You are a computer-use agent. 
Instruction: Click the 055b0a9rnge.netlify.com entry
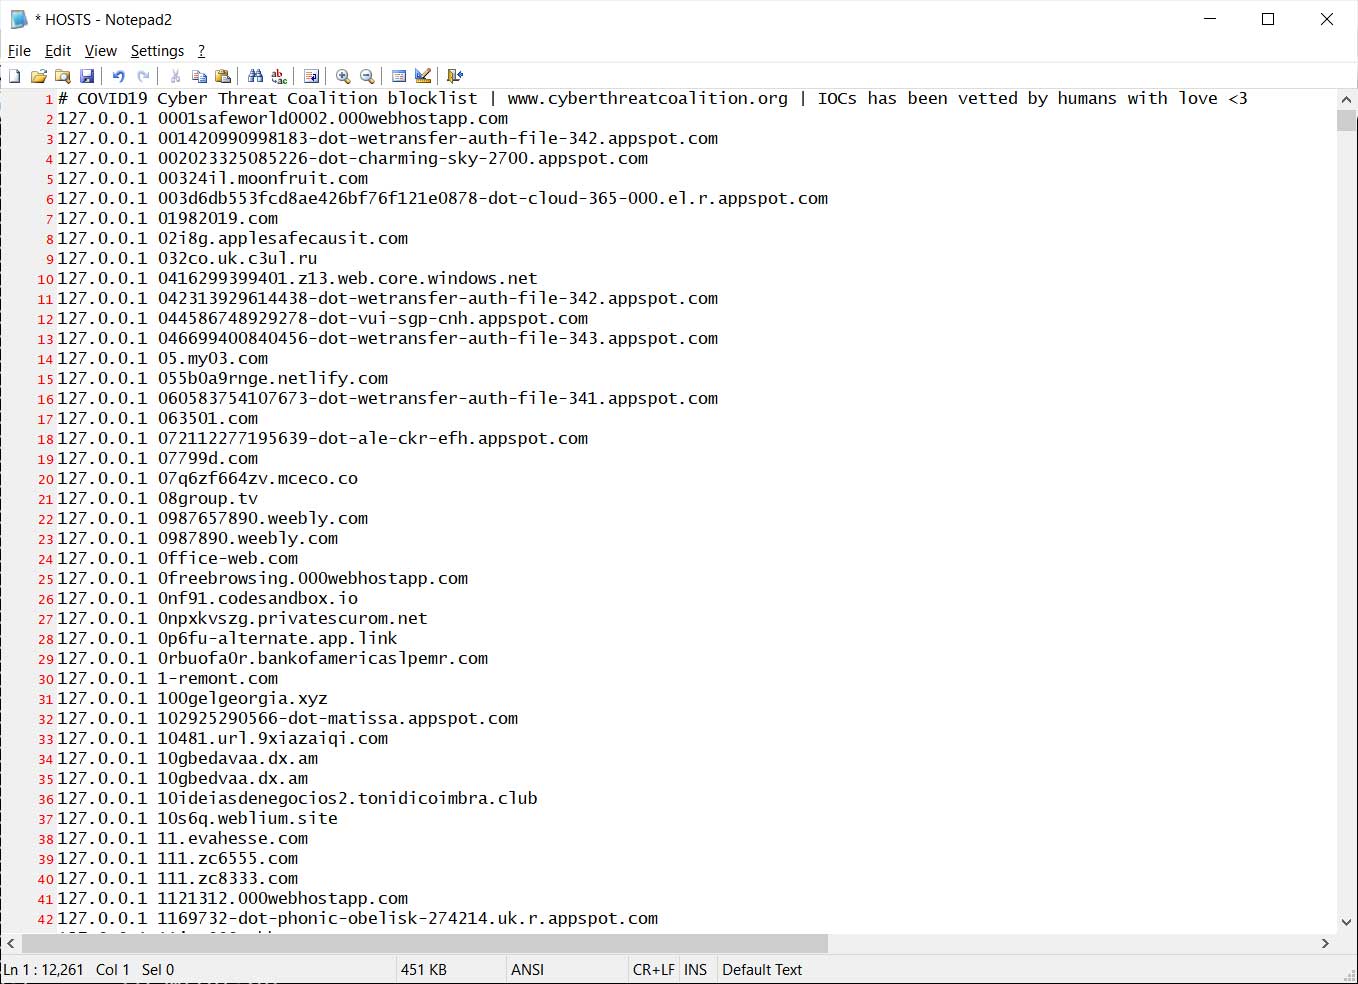click(273, 378)
